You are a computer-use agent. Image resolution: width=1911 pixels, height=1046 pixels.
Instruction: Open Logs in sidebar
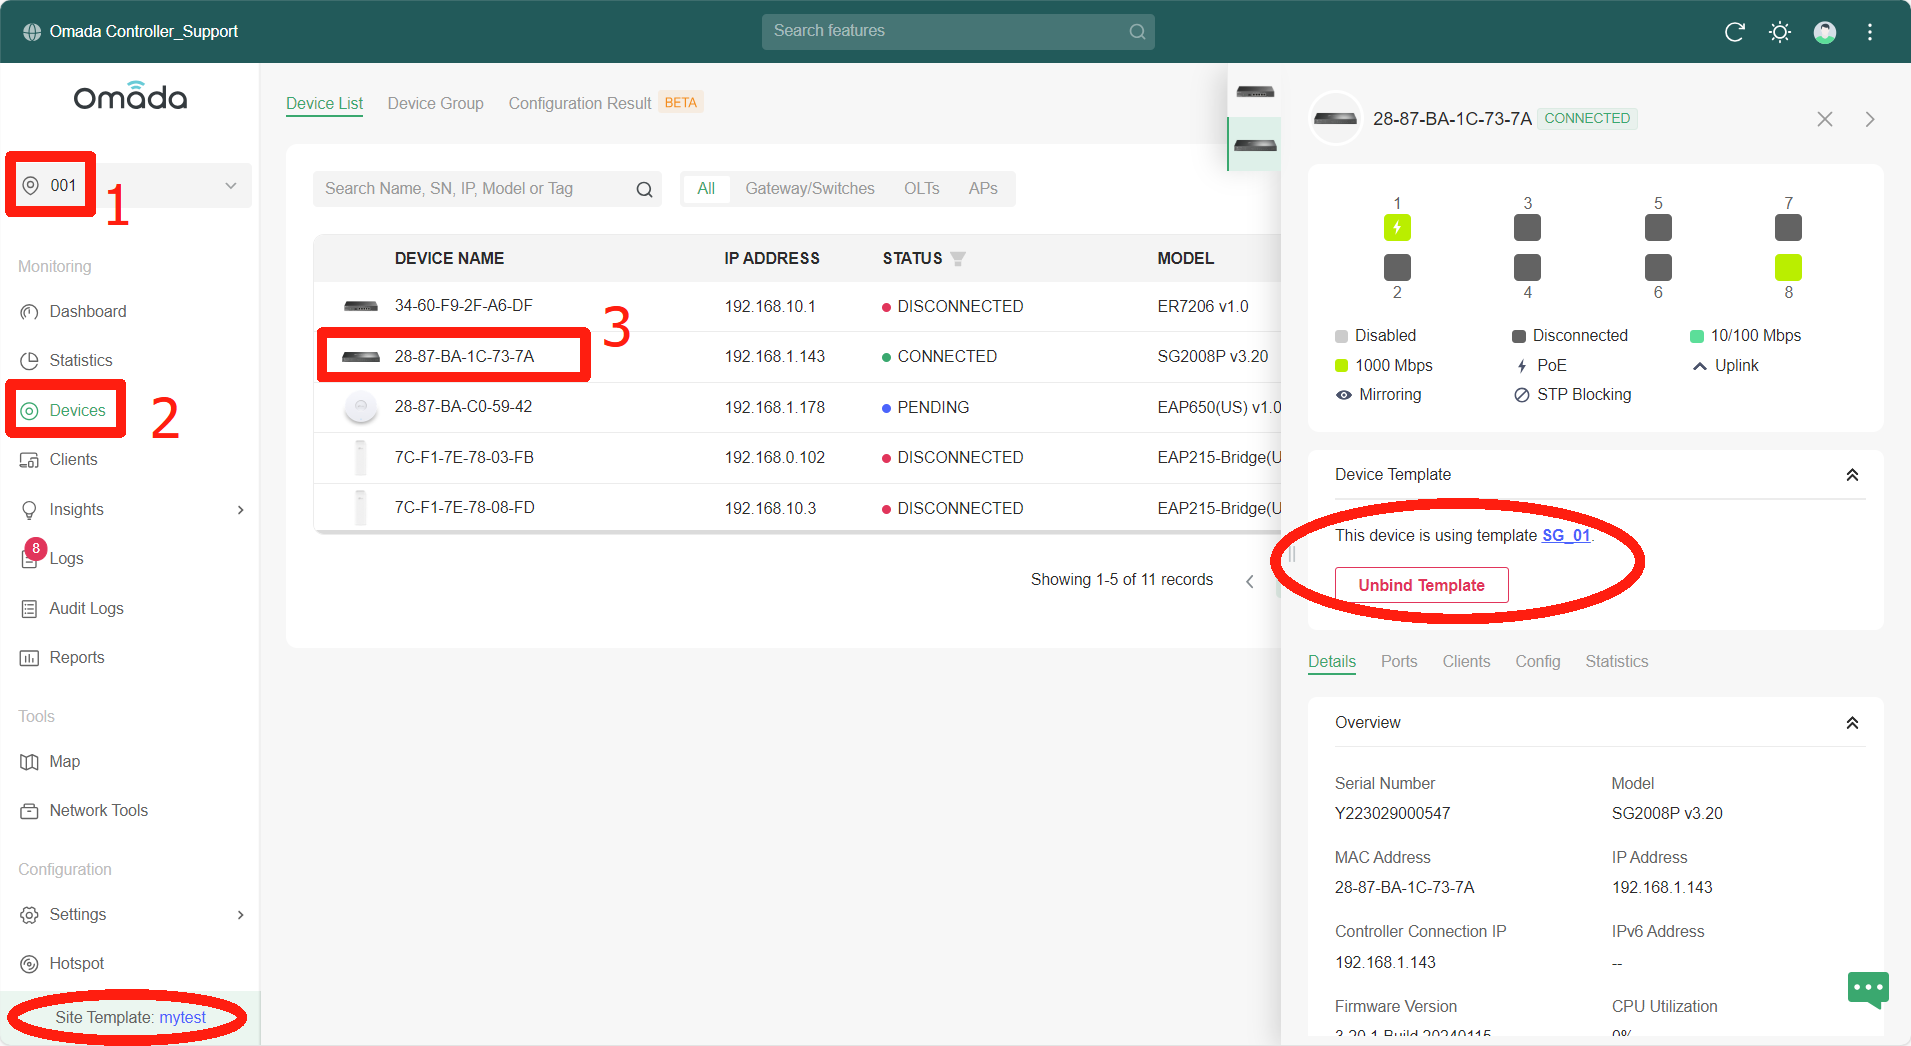click(66, 559)
